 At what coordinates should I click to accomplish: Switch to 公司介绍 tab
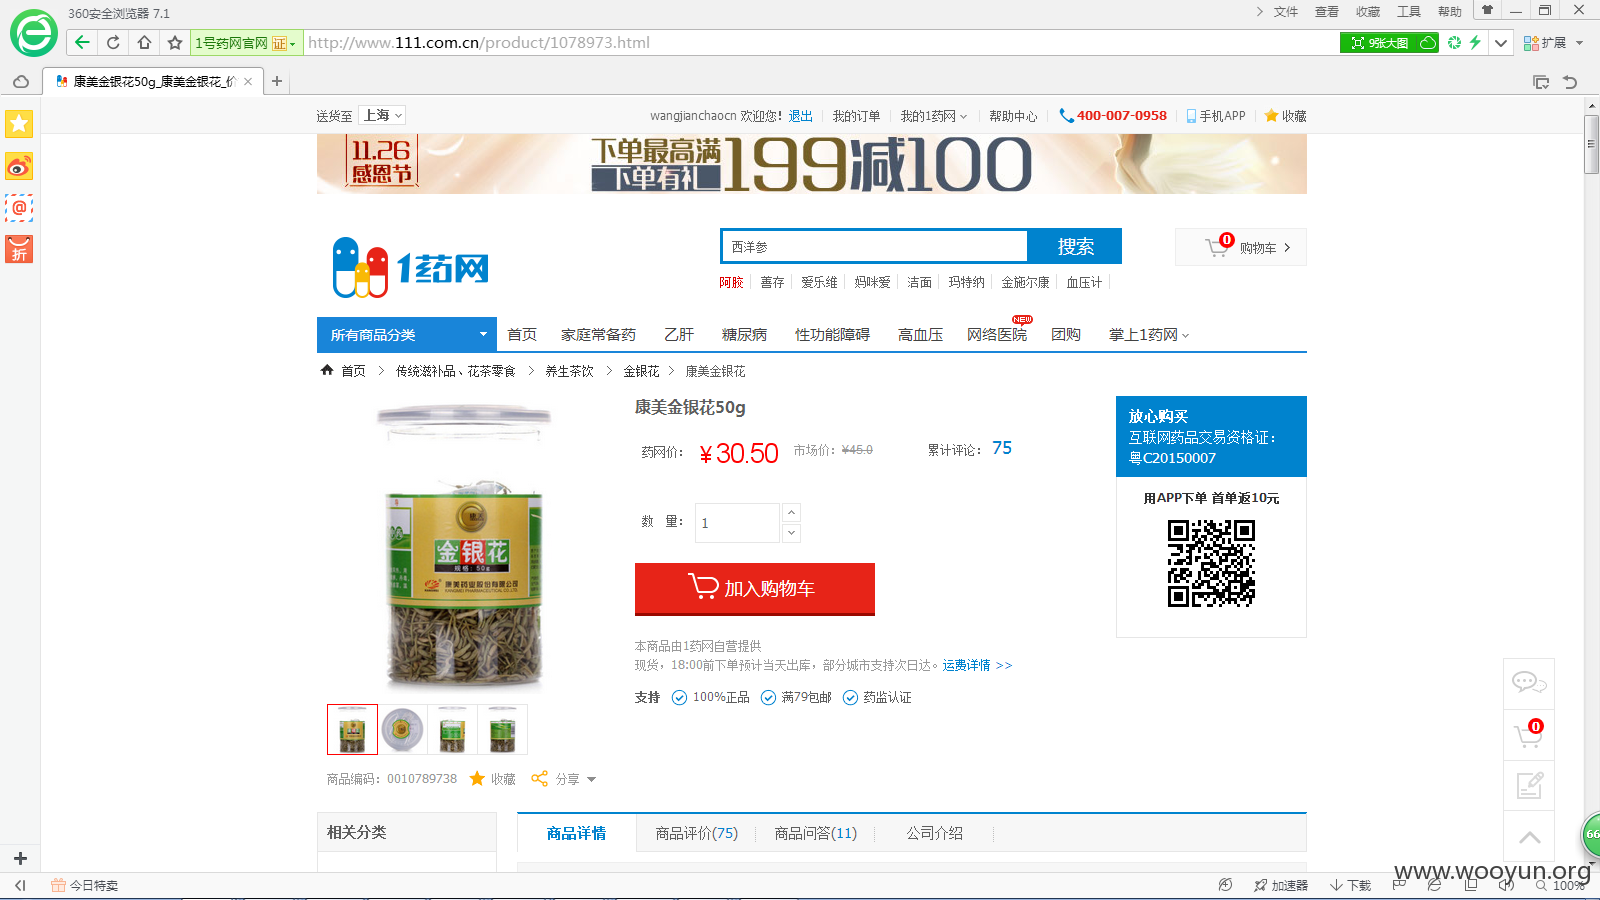click(x=934, y=833)
